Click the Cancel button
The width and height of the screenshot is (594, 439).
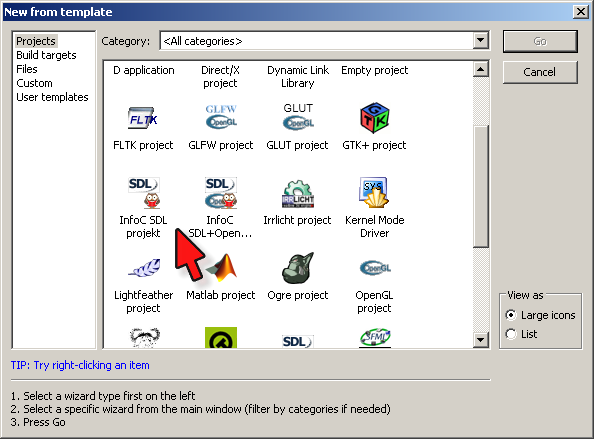pos(540,72)
